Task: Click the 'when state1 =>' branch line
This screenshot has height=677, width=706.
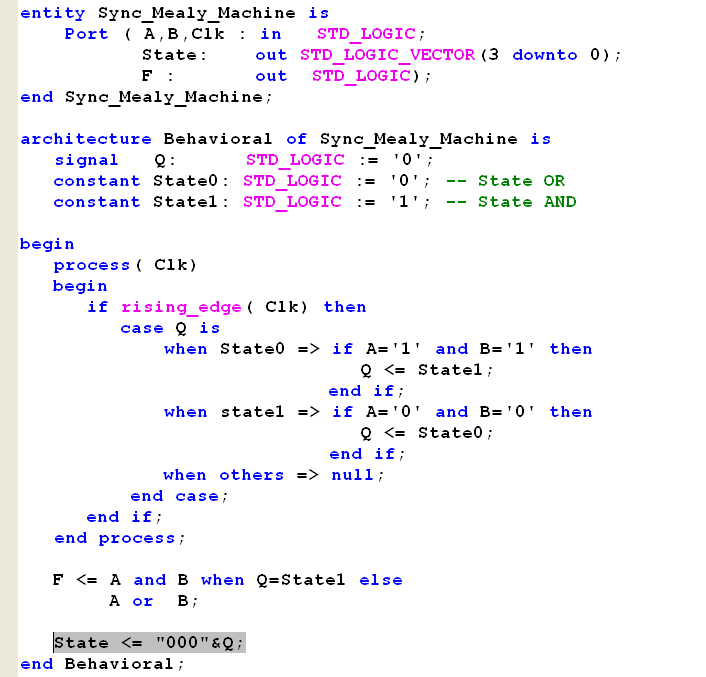Action: pyautogui.click(x=378, y=412)
